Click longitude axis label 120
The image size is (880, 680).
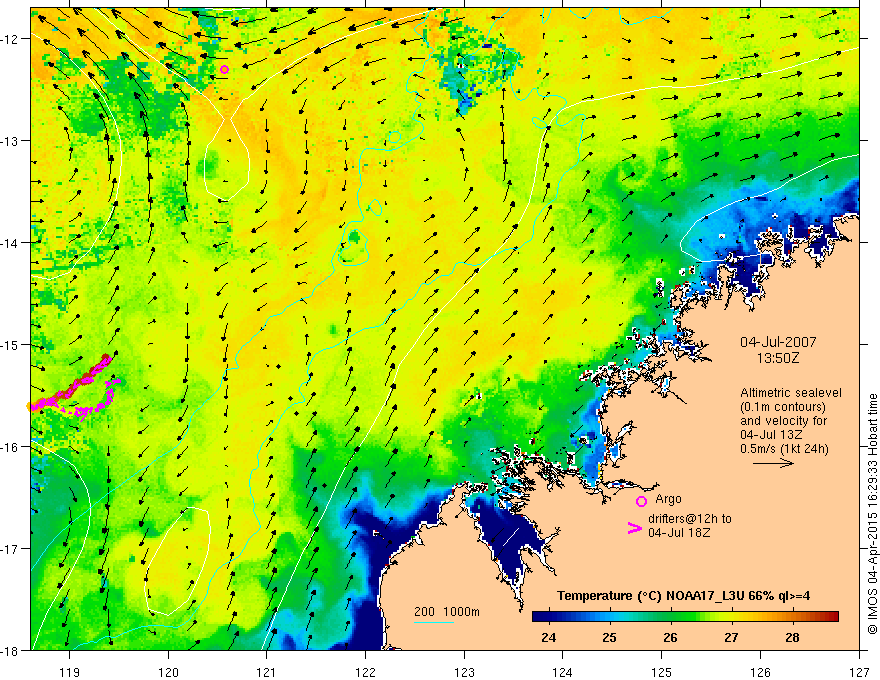pyautogui.click(x=168, y=672)
